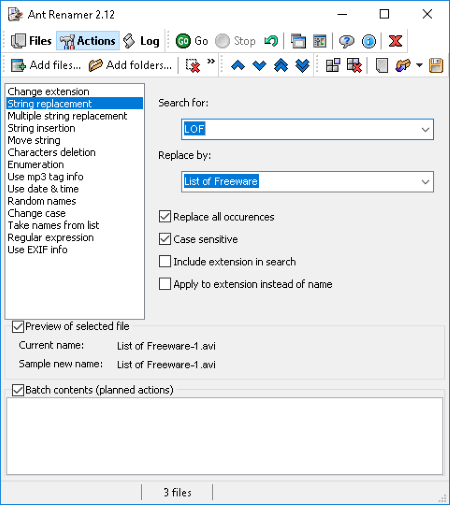This screenshot has width=450, height=505.
Task: Click the 3 files status bar entry
Action: 177,492
